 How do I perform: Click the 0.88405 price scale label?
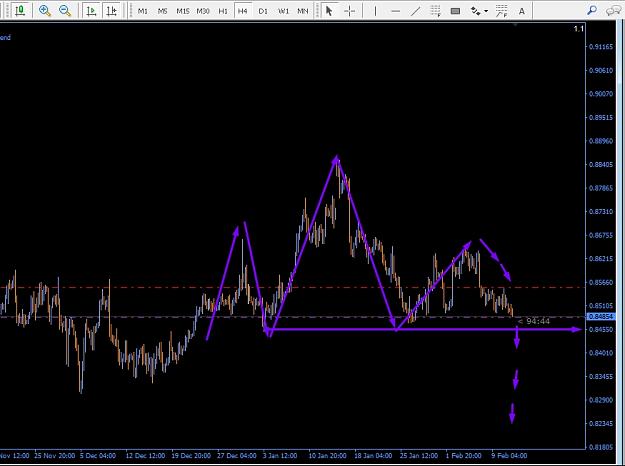point(601,164)
